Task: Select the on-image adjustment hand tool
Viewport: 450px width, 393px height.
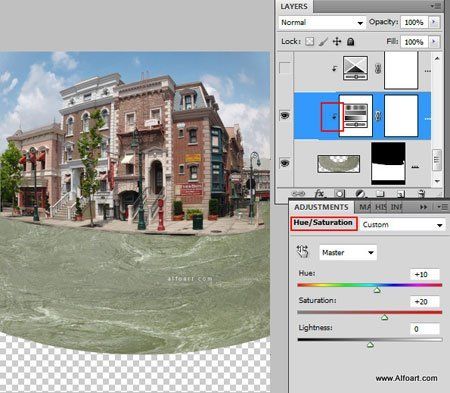Action: [303, 252]
